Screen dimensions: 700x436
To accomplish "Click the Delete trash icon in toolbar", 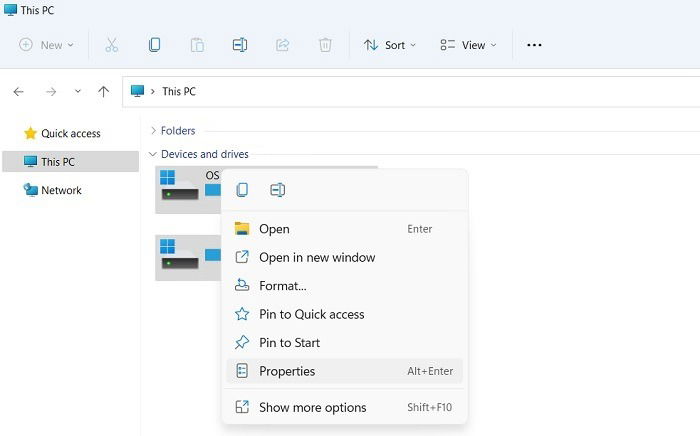I will click(x=325, y=45).
